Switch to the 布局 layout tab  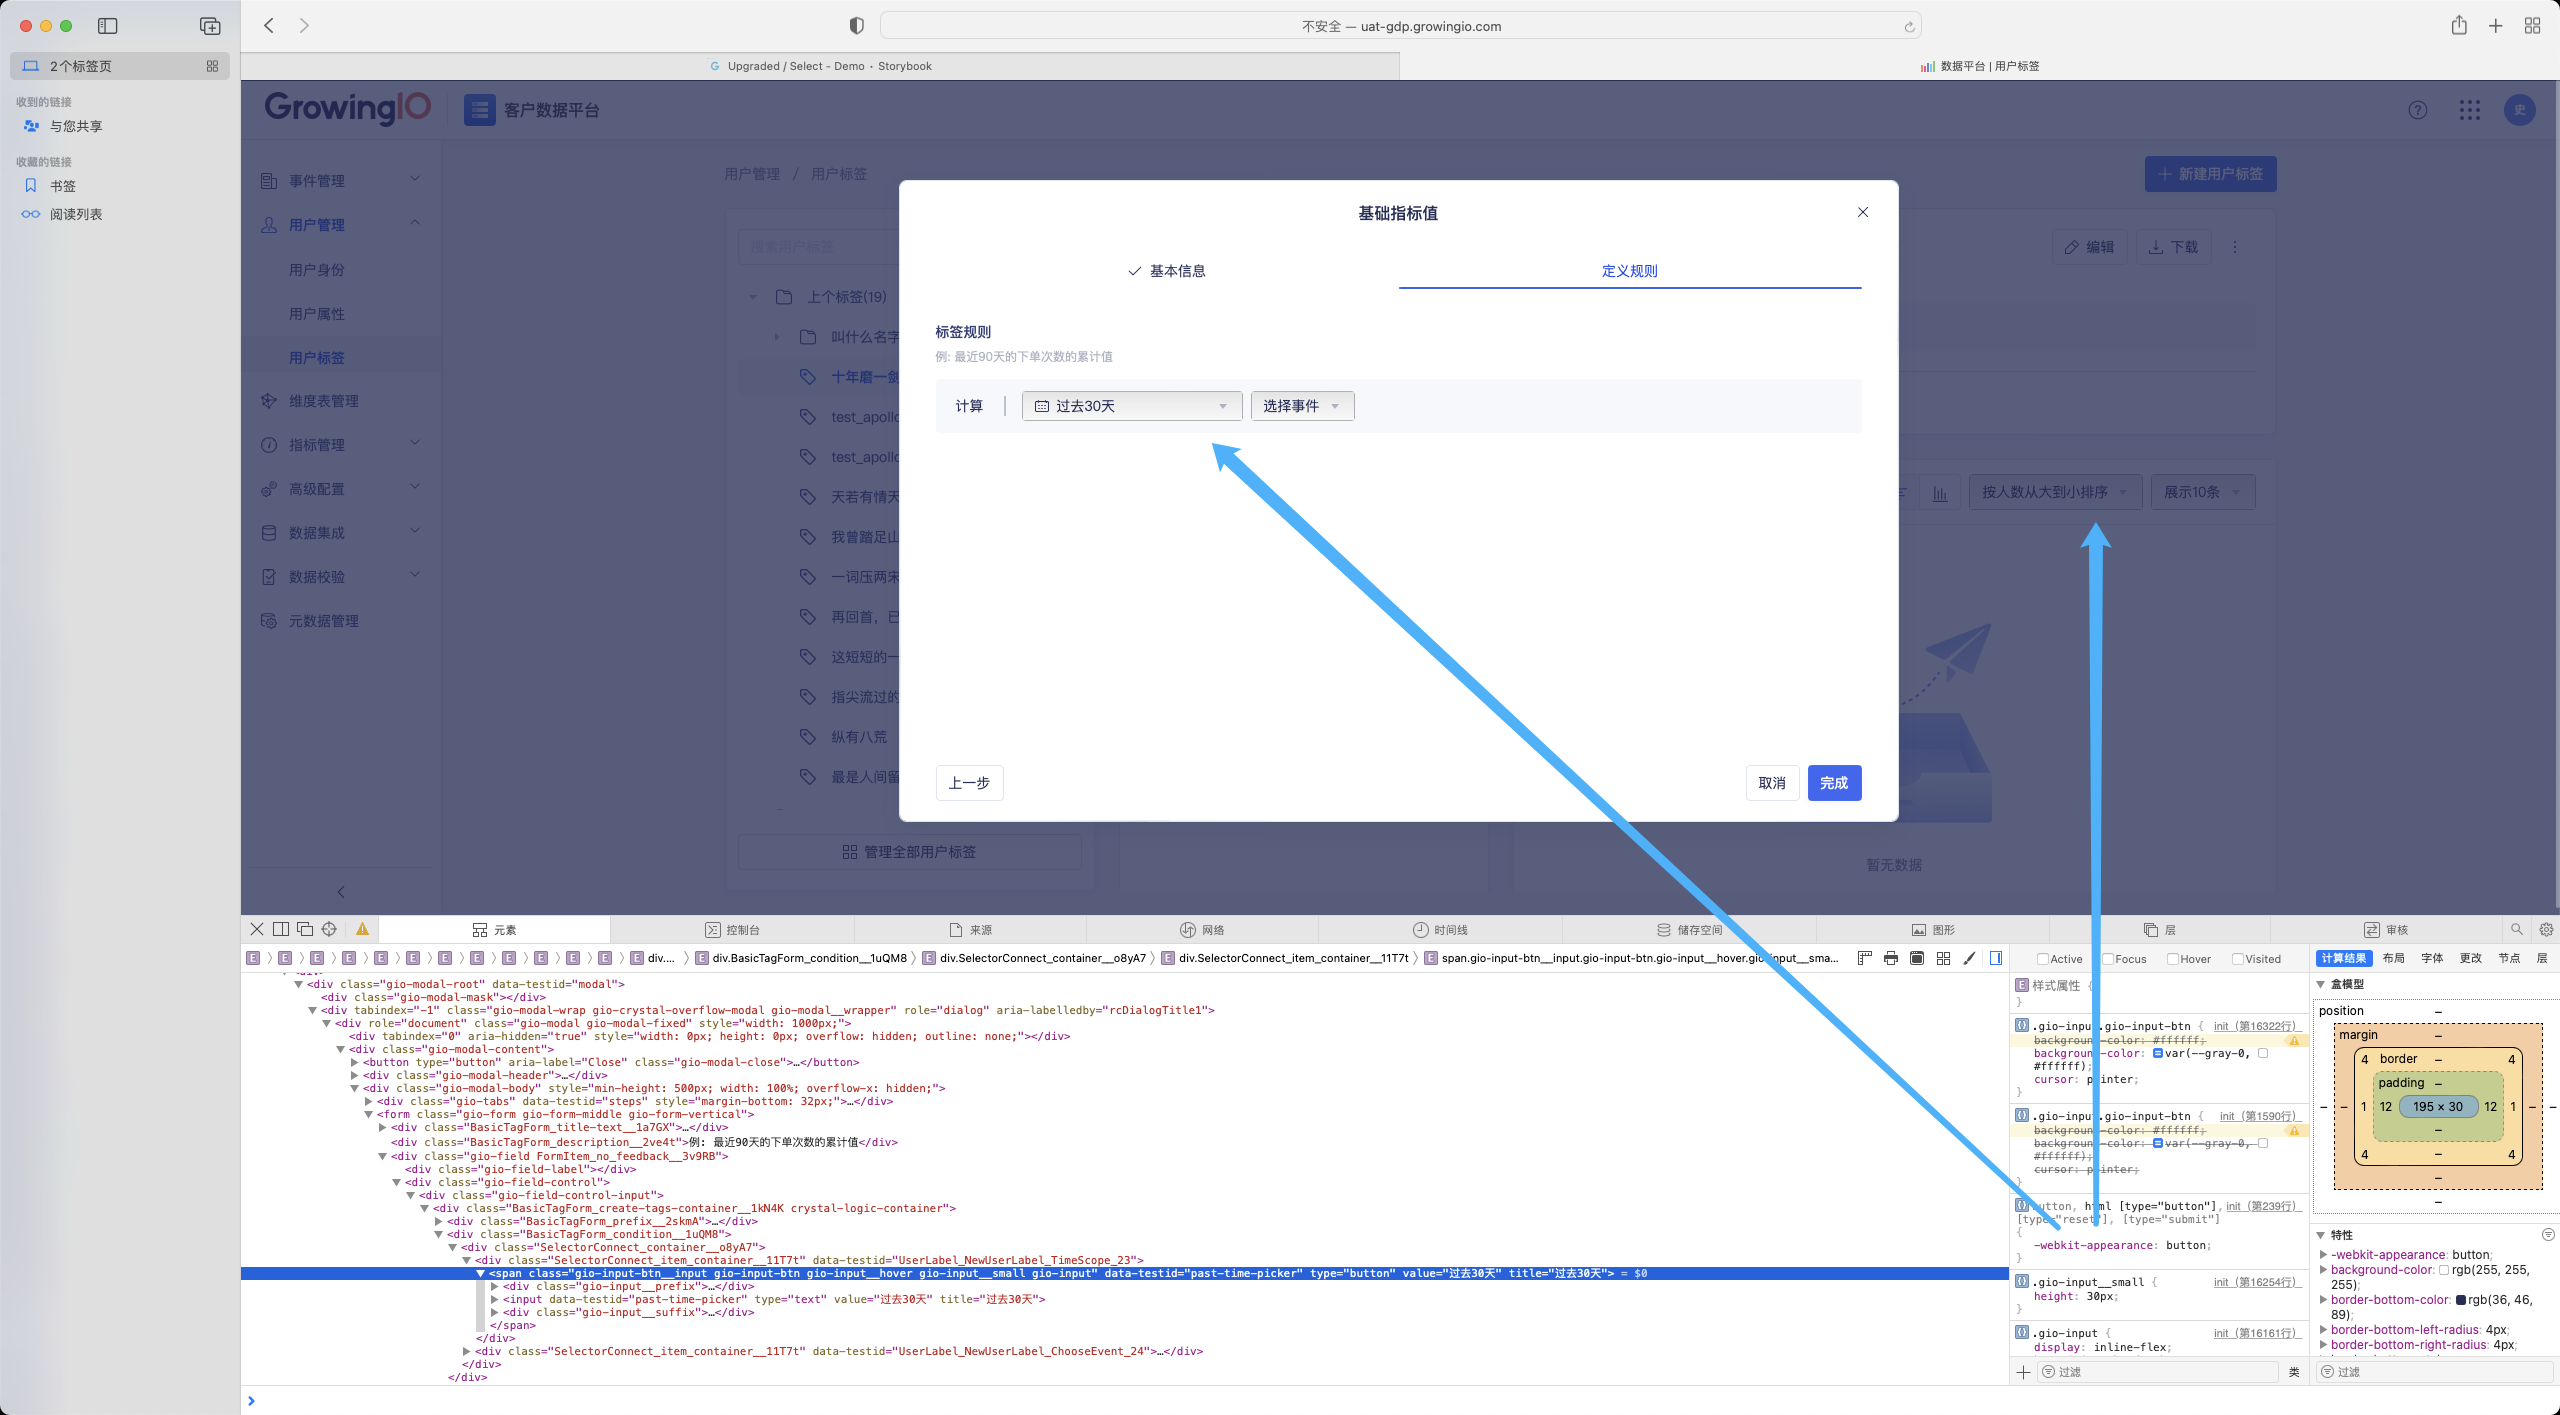pos(2394,958)
